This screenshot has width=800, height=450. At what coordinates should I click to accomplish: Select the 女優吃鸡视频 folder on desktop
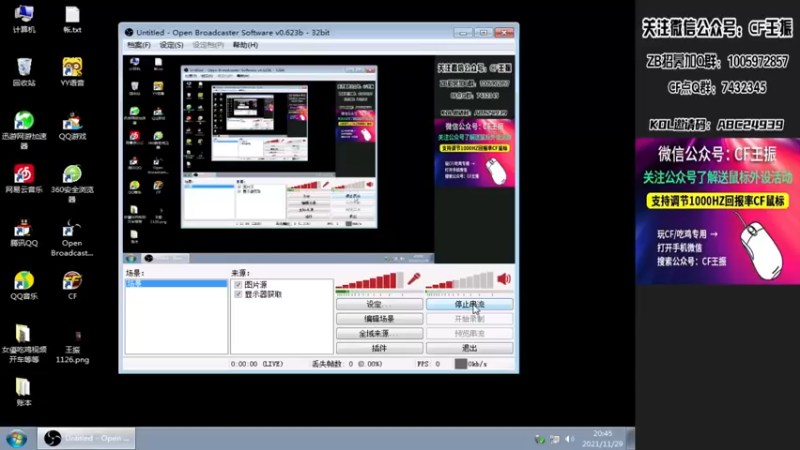(24, 343)
